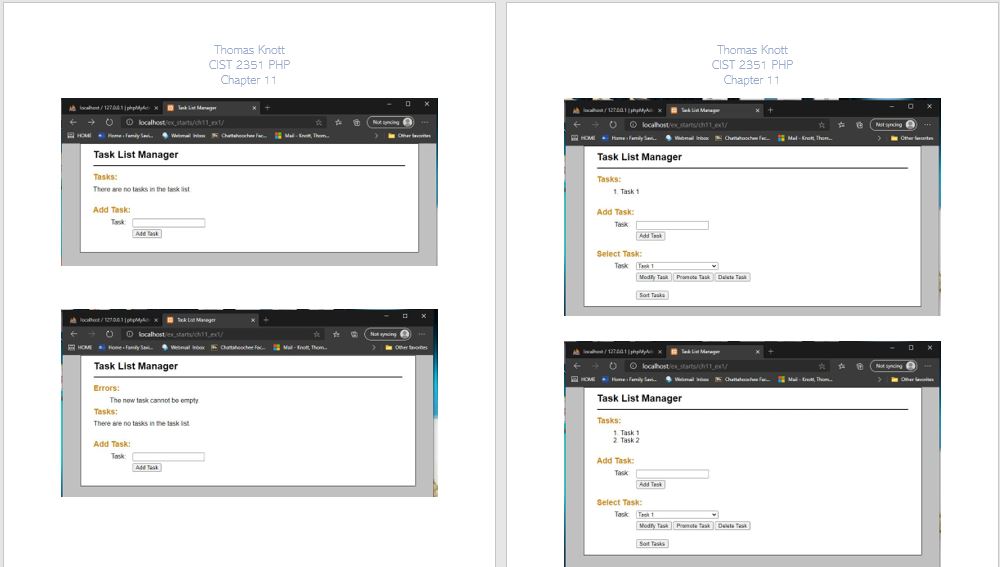Click the favorites star in the Errors screenshot address bar
This screenshot has width=1000, height=567.
(316, 334)
